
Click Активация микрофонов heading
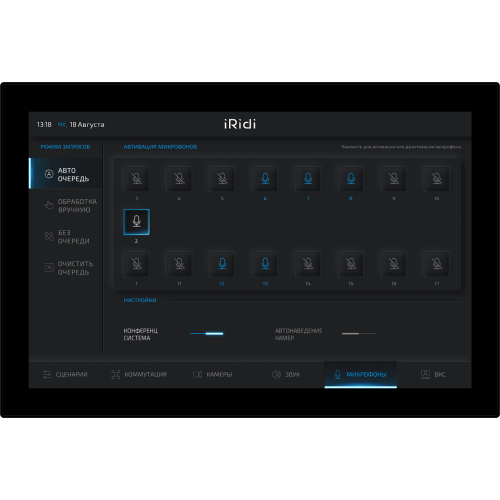160,147
